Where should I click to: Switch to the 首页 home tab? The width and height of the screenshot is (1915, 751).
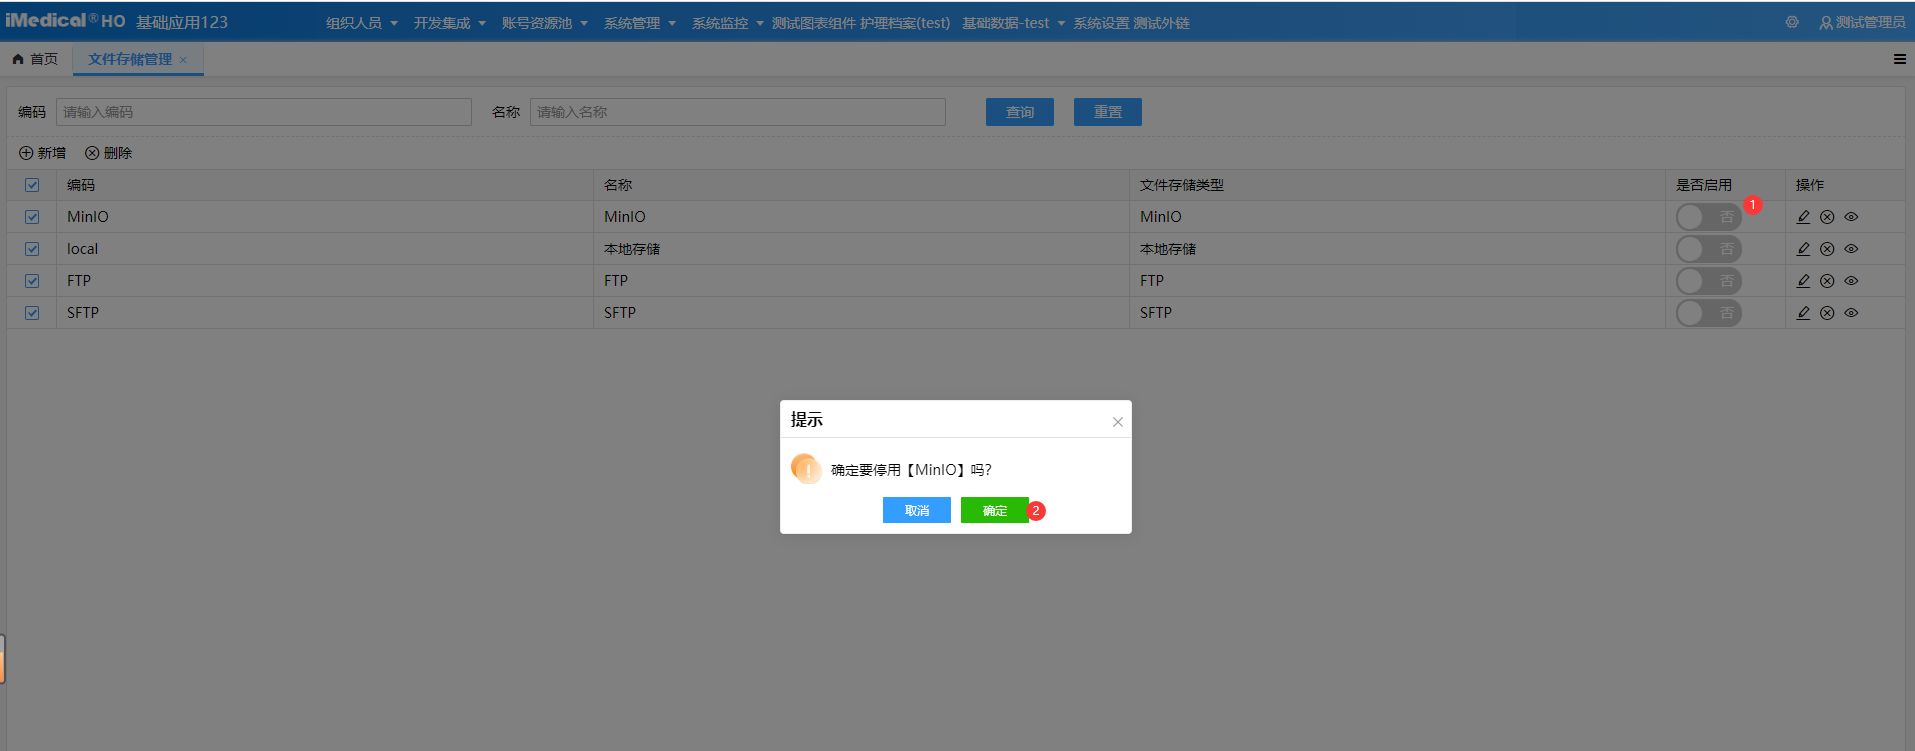(35, 59)
